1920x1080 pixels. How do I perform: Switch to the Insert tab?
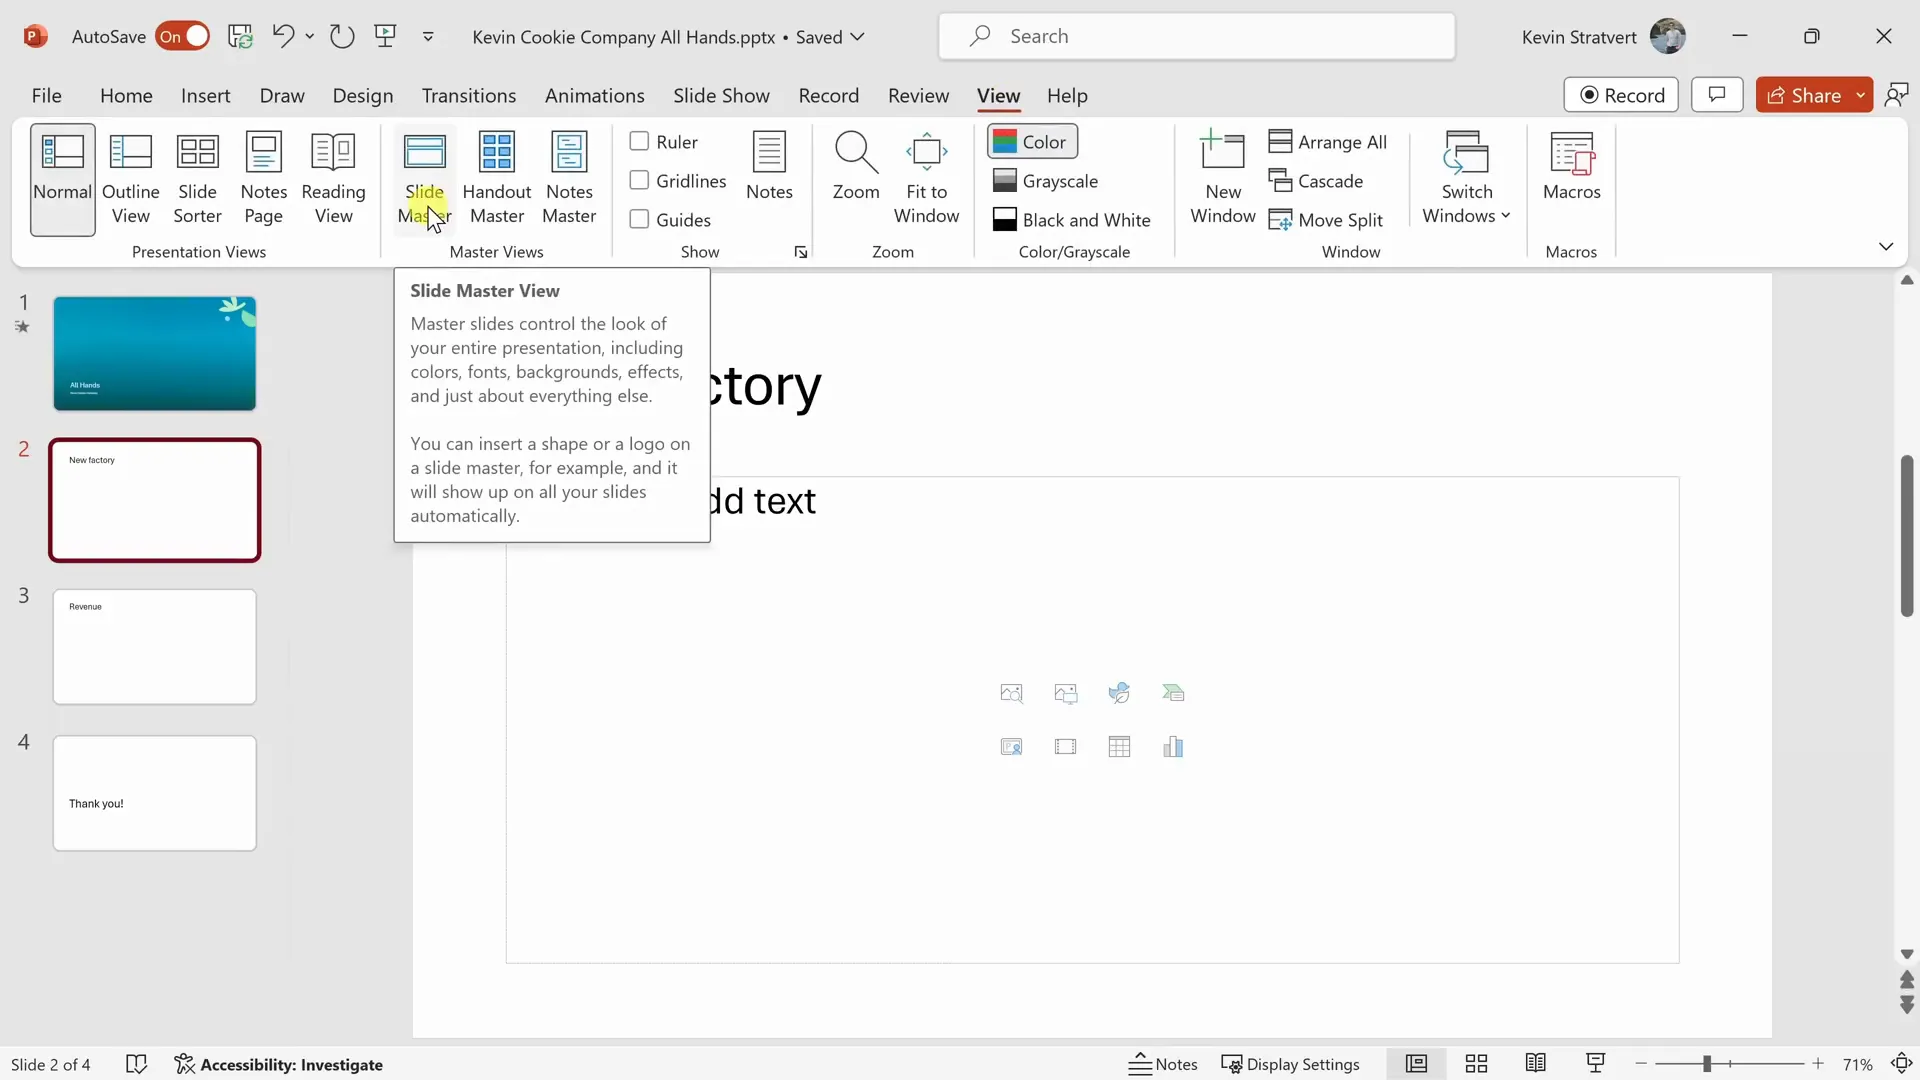(205, 95)
